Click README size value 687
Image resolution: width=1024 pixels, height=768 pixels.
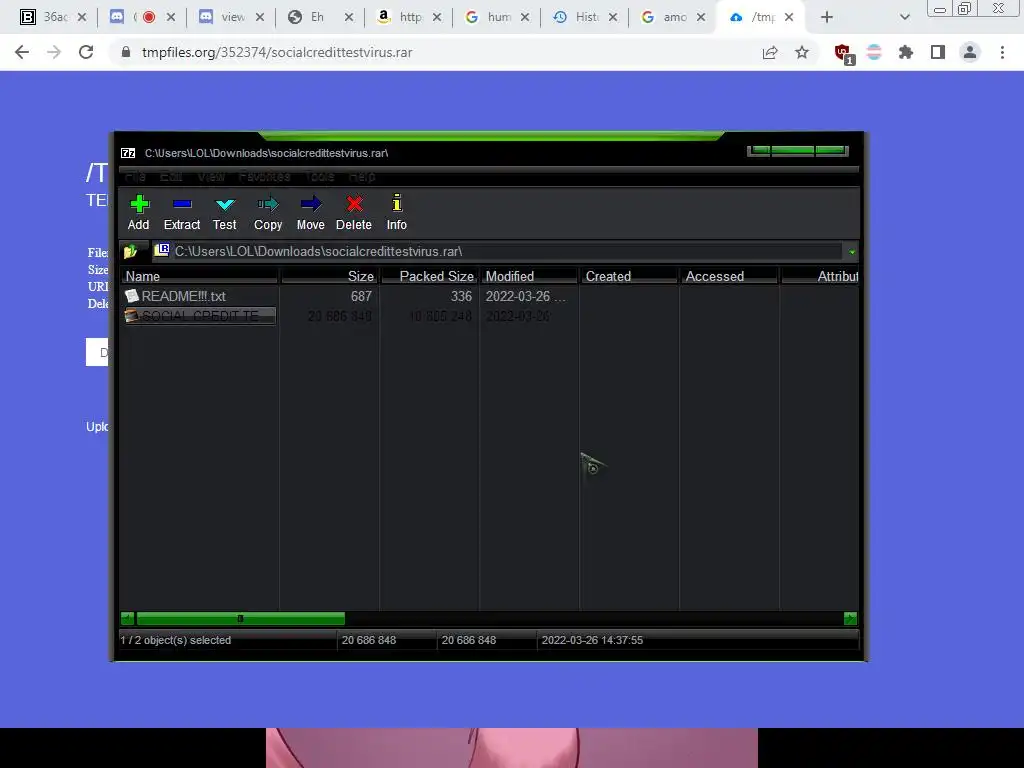point(360,296)
